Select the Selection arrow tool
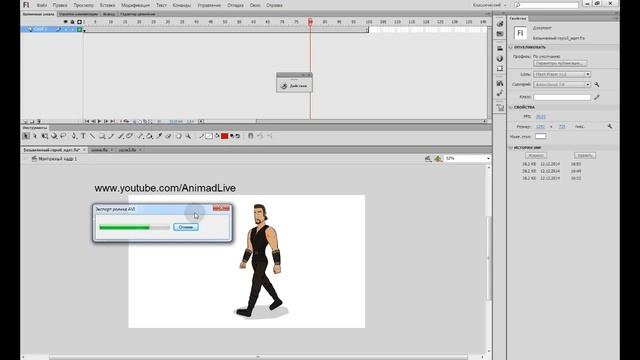The height and width of the screenshot is (360, 640). point(26,136)
